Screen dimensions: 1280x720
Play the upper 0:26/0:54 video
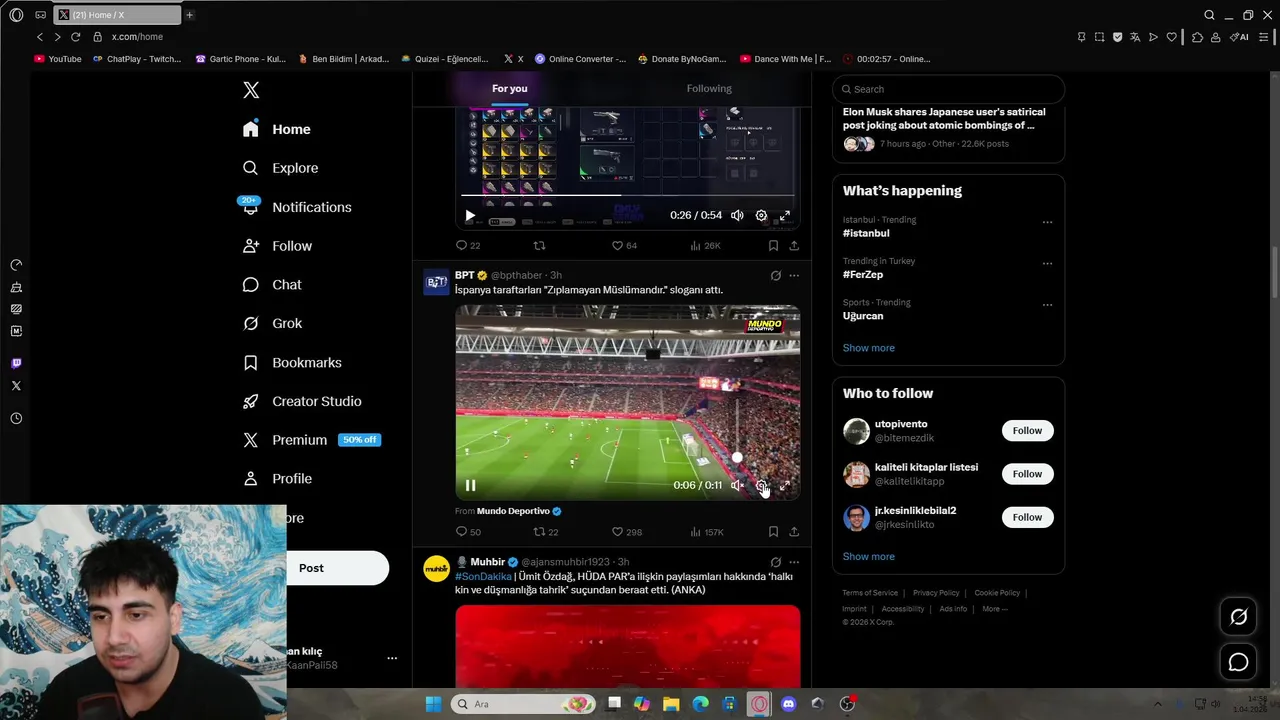(470, 216)
